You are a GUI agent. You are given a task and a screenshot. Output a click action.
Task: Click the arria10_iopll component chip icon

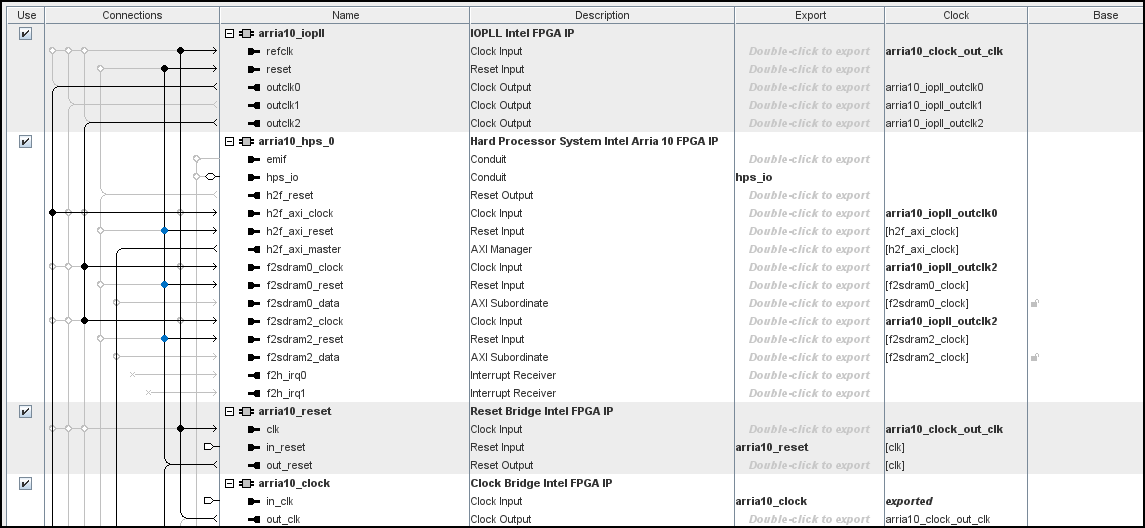(x=246, y=34)
